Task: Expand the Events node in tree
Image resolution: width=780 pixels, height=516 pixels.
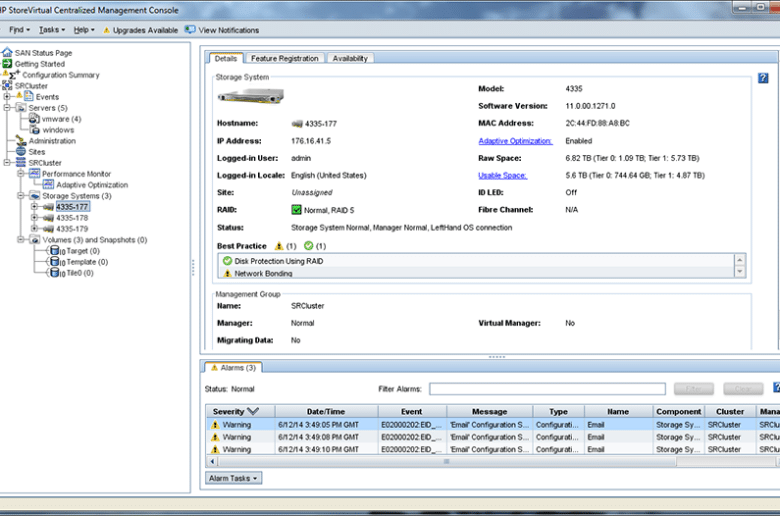Action: [x=7, y=97]
